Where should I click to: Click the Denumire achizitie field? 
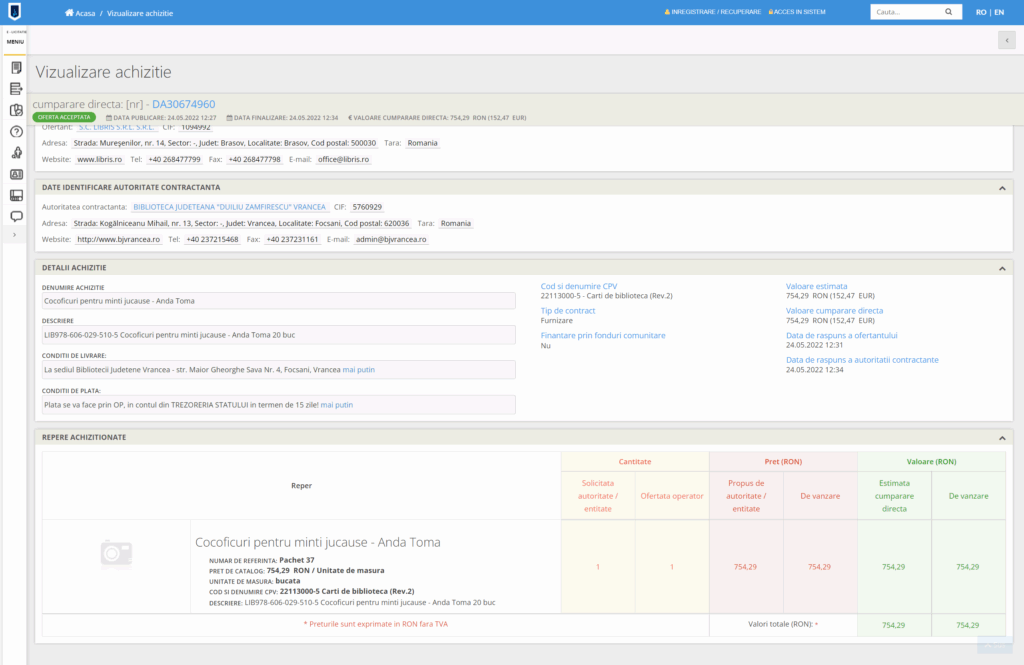(x=278, y=301)
